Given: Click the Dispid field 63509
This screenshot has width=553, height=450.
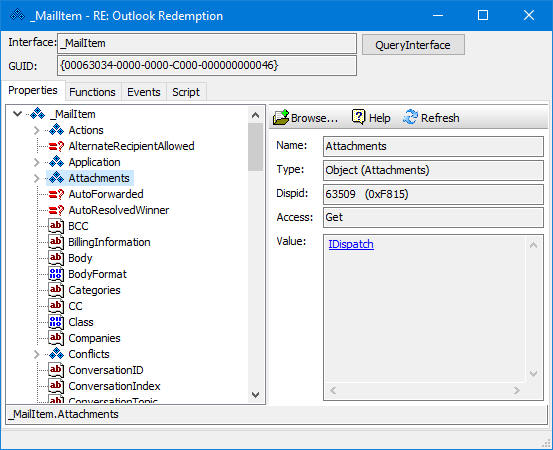Looking at the screenshot, I should tap(433, 194).
